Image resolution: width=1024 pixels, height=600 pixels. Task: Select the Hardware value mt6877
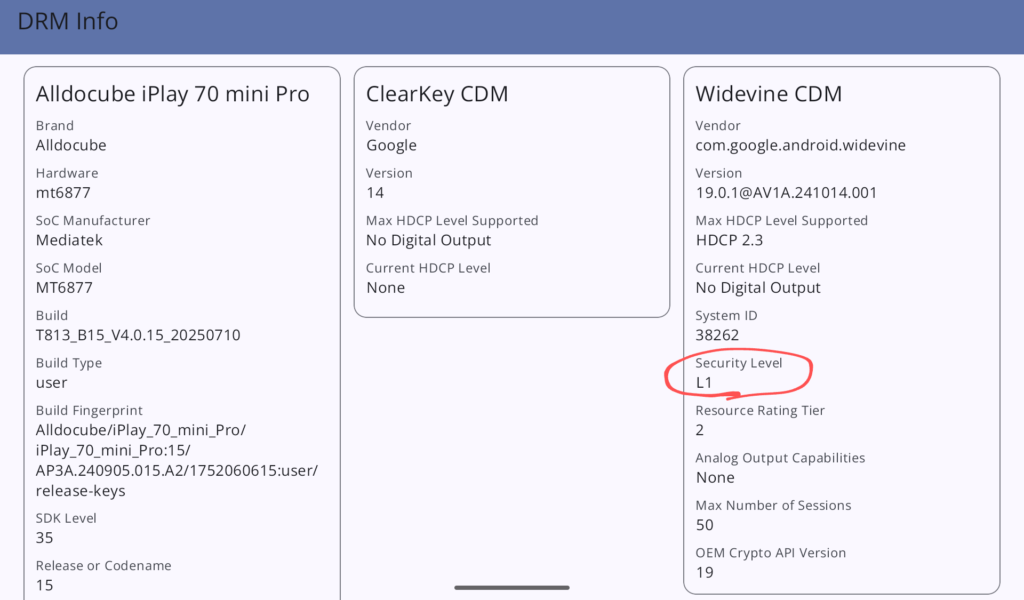pos(63,193)
